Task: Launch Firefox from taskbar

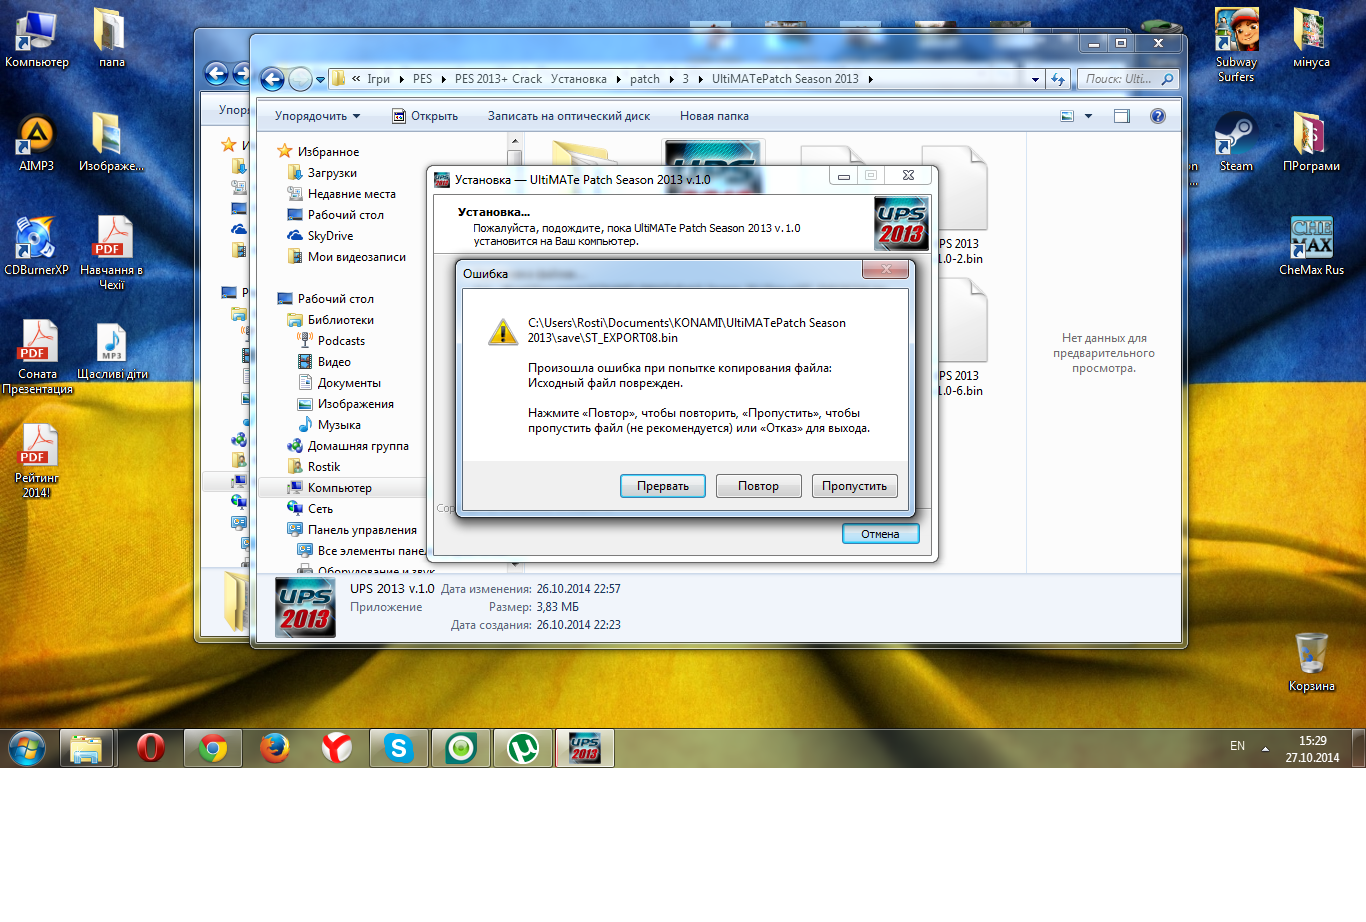Action: coord(274,748)
